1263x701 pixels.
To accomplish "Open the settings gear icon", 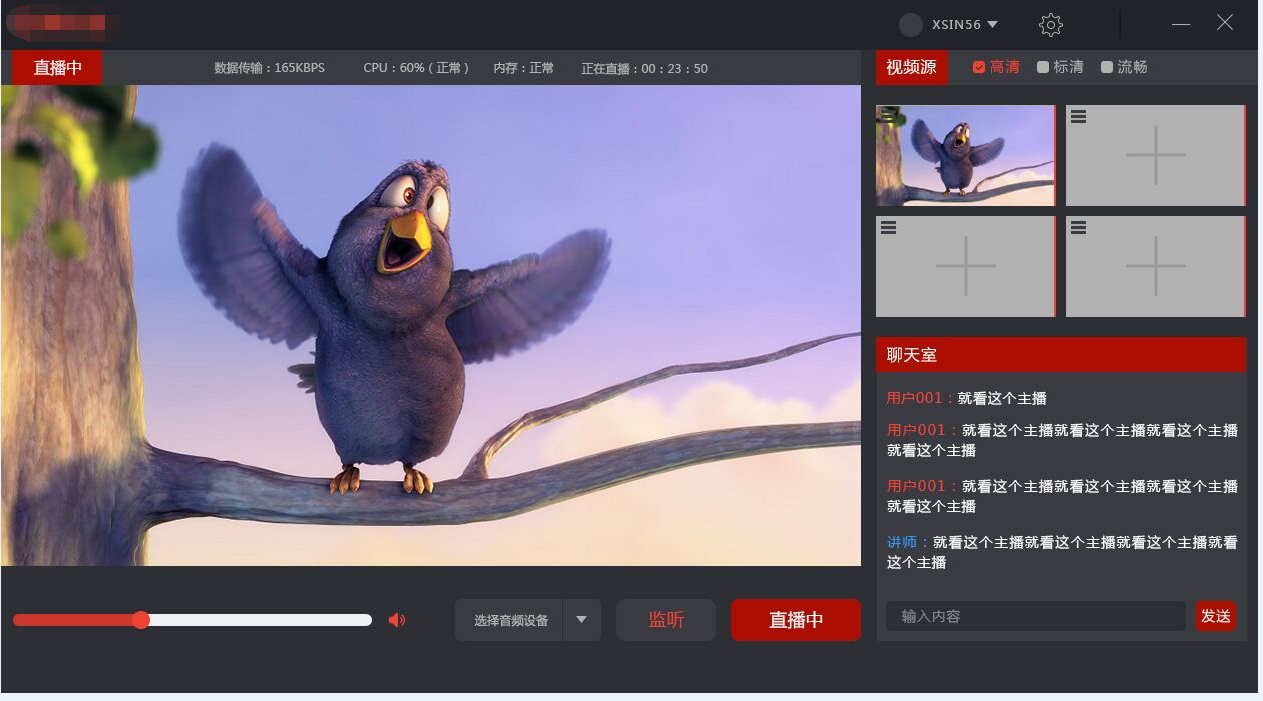I will click(x=1050, y=25).
